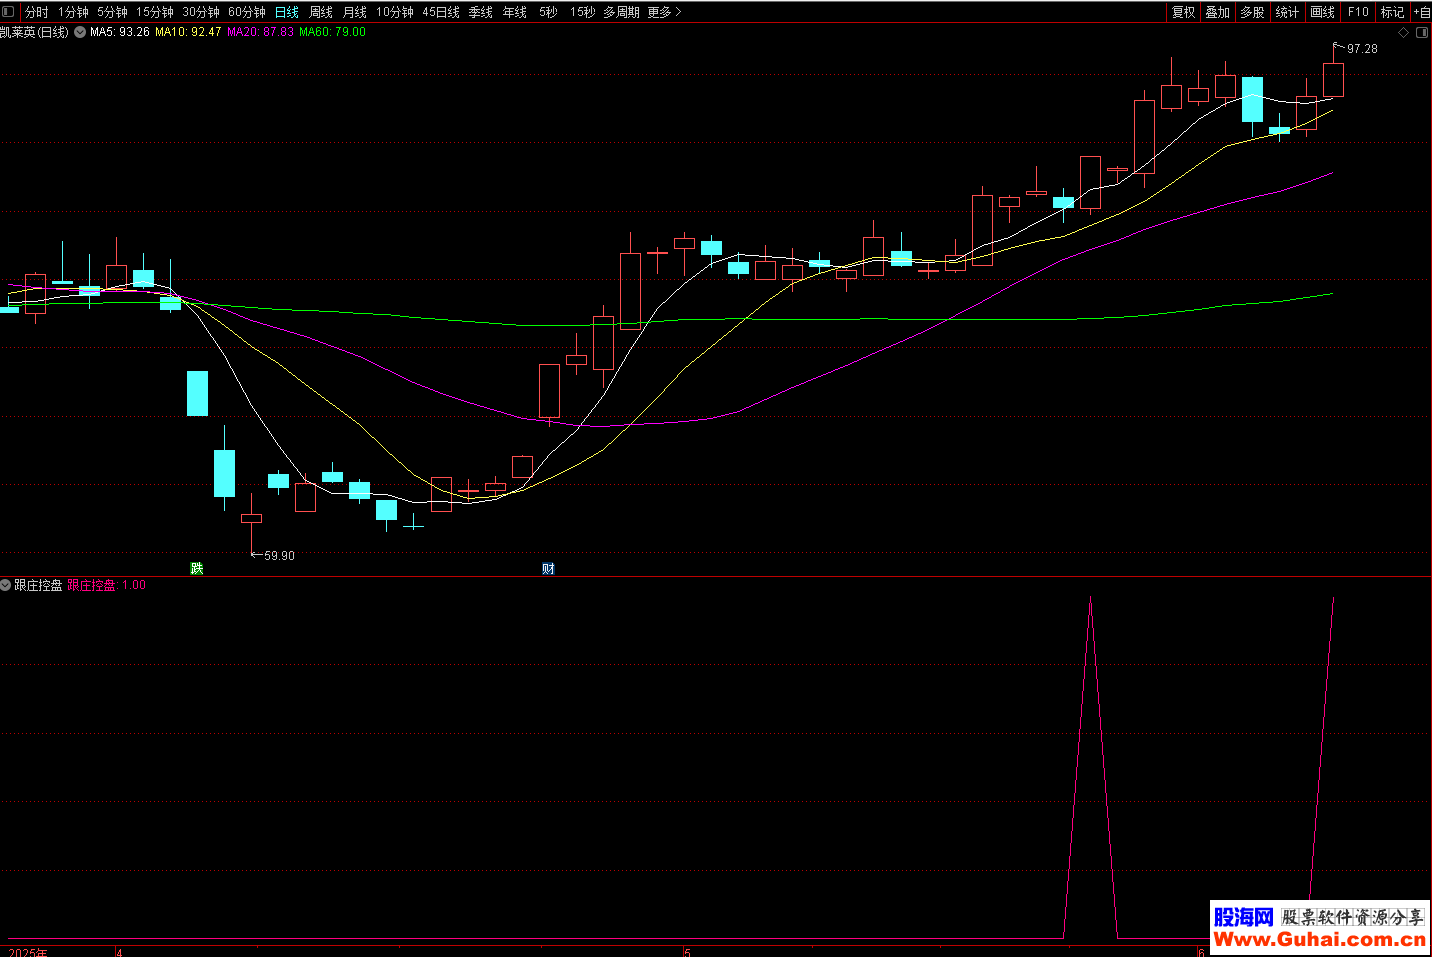
Task: Expand the 跟庄控盘 indicator dropdown arrow
Action: [x=6, y=585]
